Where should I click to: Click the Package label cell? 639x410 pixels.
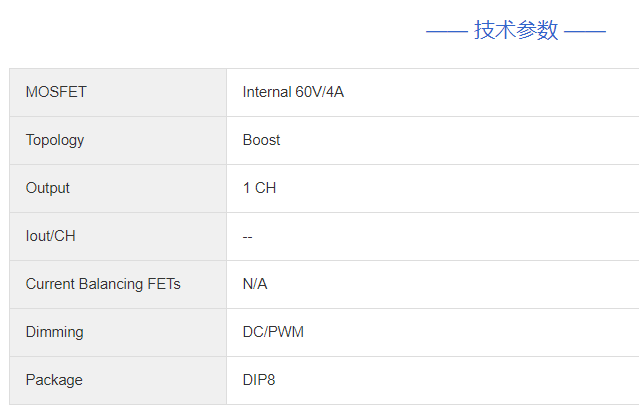click(54, 380)
